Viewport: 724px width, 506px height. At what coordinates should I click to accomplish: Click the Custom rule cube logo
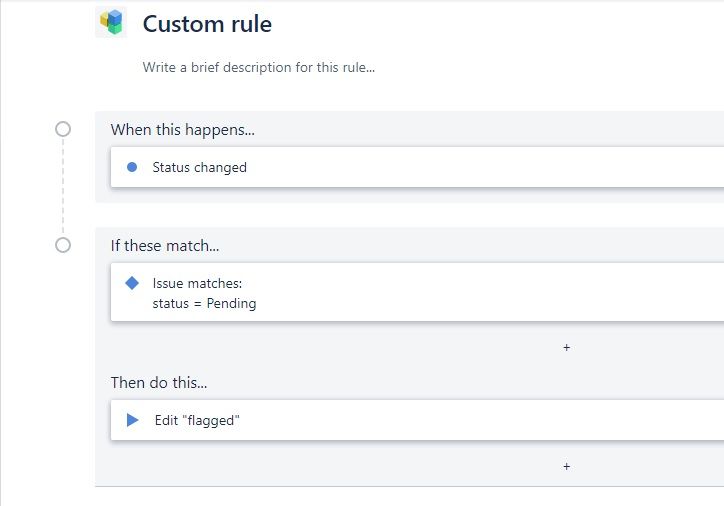[x=111, y=22]
